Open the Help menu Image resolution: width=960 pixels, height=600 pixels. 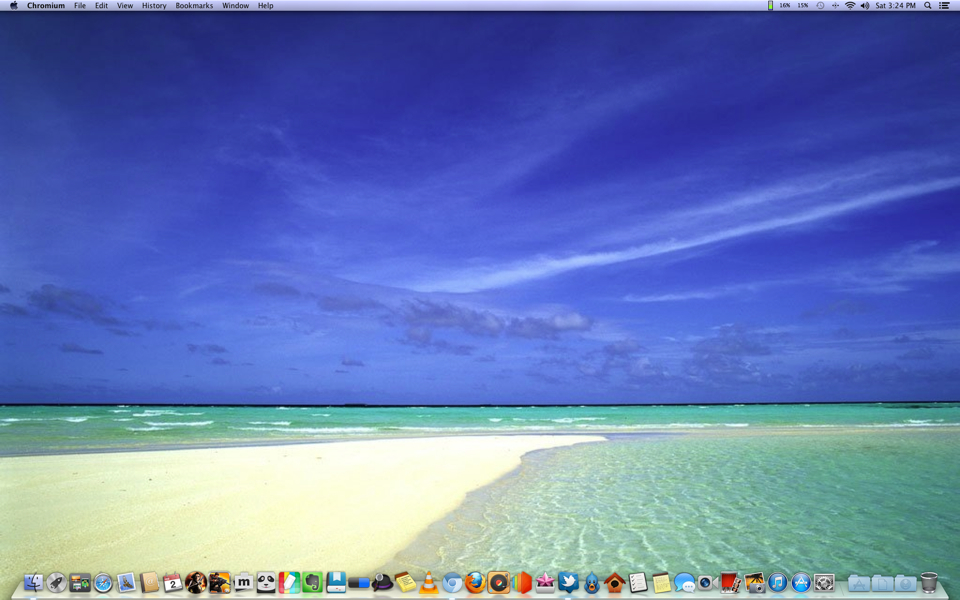coord(265,6)
